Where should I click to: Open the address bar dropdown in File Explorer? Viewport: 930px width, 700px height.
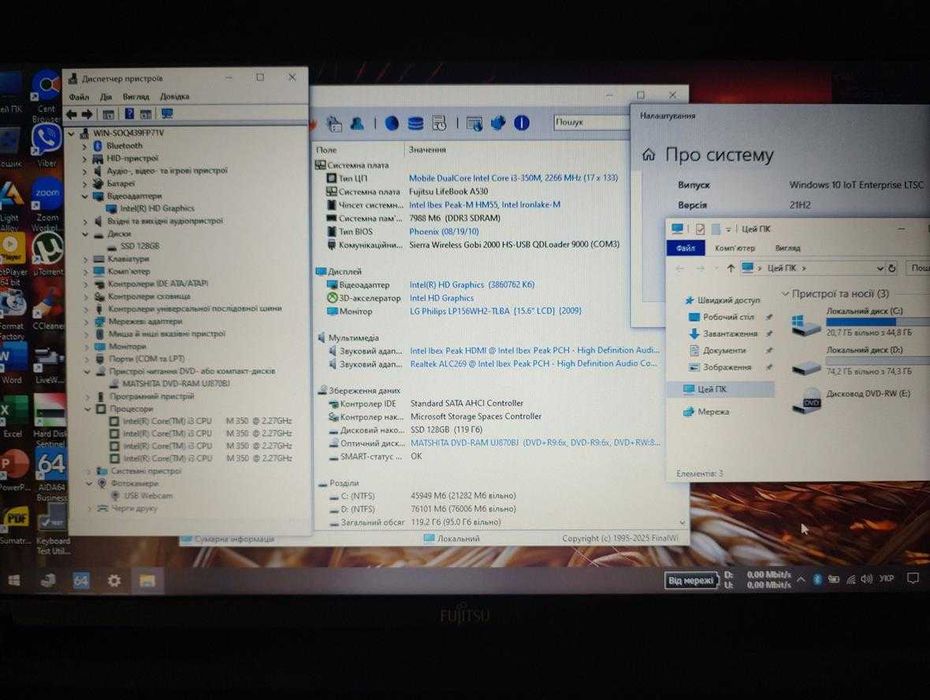tap(880, 269)
